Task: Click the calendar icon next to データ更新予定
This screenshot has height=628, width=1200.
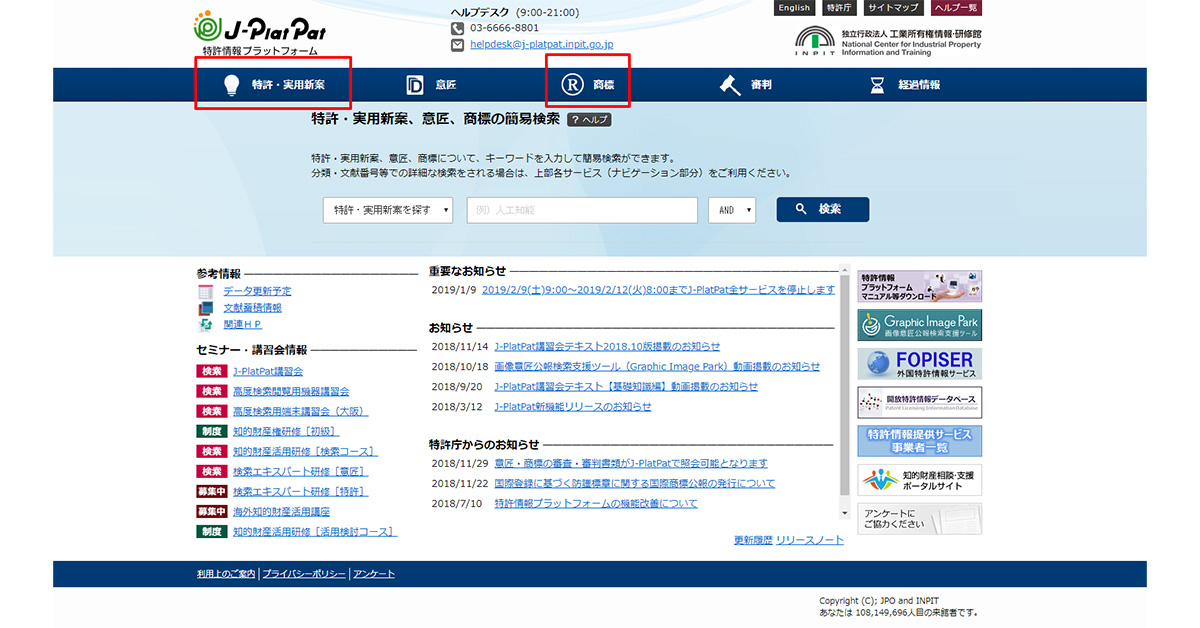Action: tap(206, 291)
